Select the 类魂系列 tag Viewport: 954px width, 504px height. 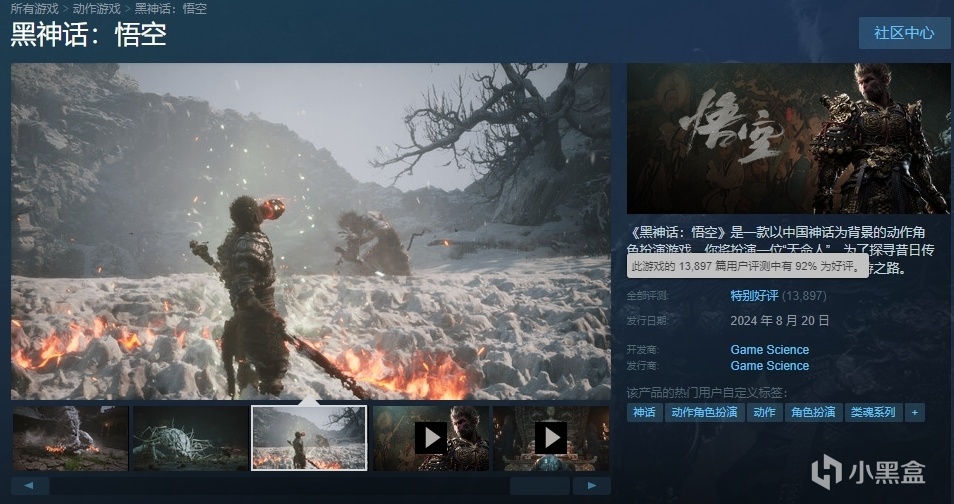873,412
